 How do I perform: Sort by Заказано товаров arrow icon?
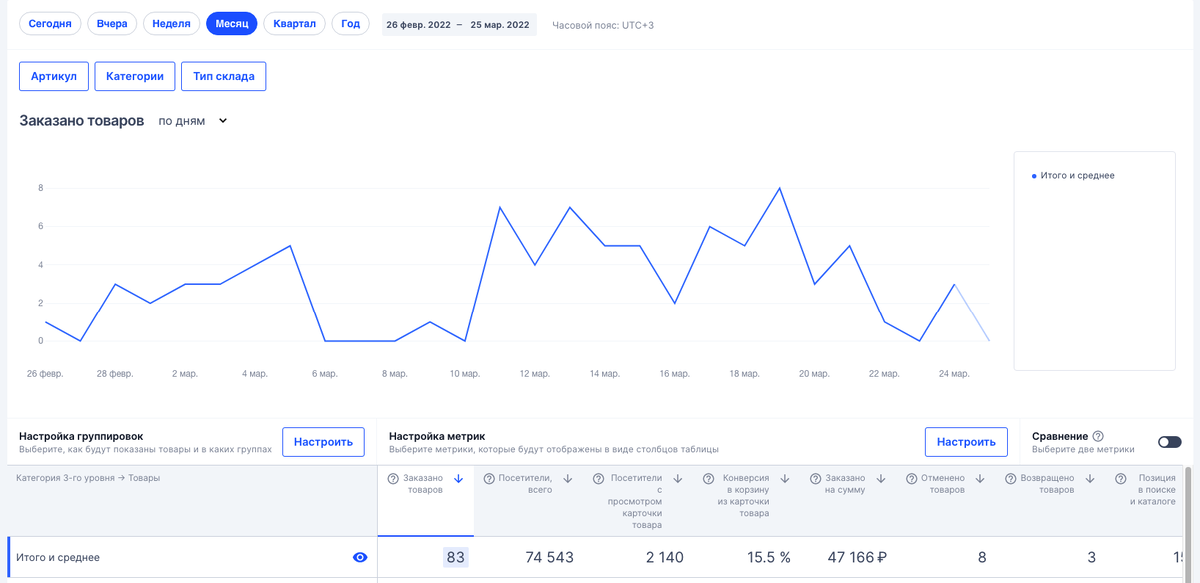point(459,479)
